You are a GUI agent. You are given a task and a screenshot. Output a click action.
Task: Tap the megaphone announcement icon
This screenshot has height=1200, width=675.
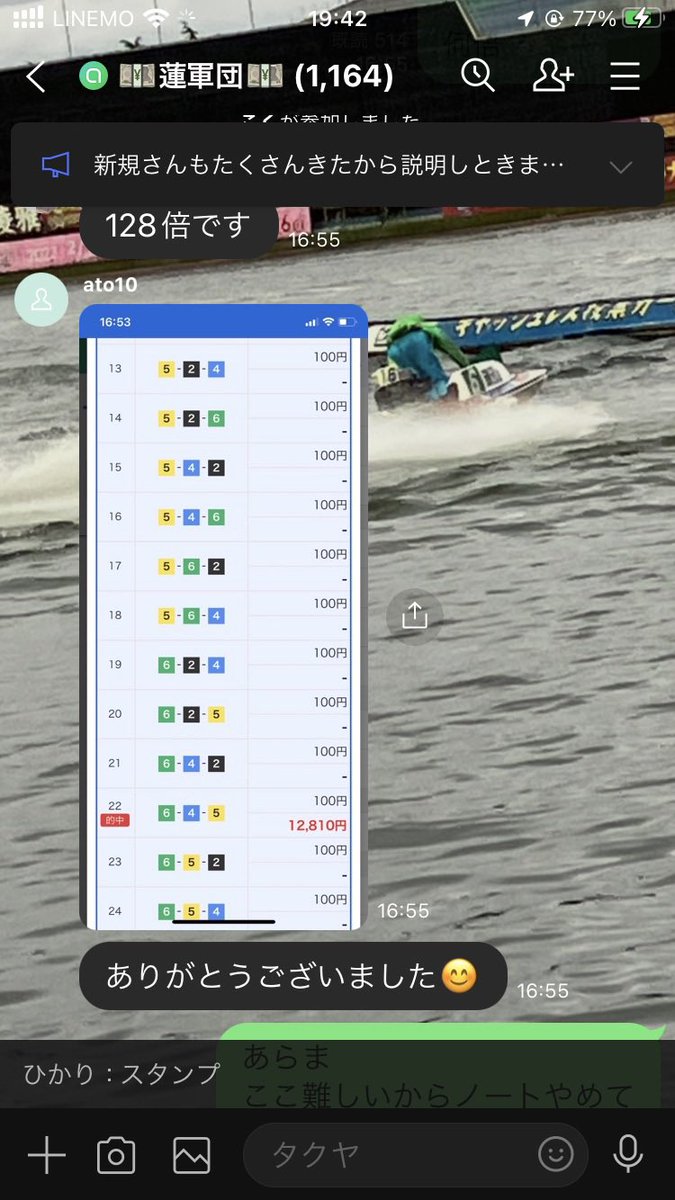pyautogui.click(x=56, y=165)
